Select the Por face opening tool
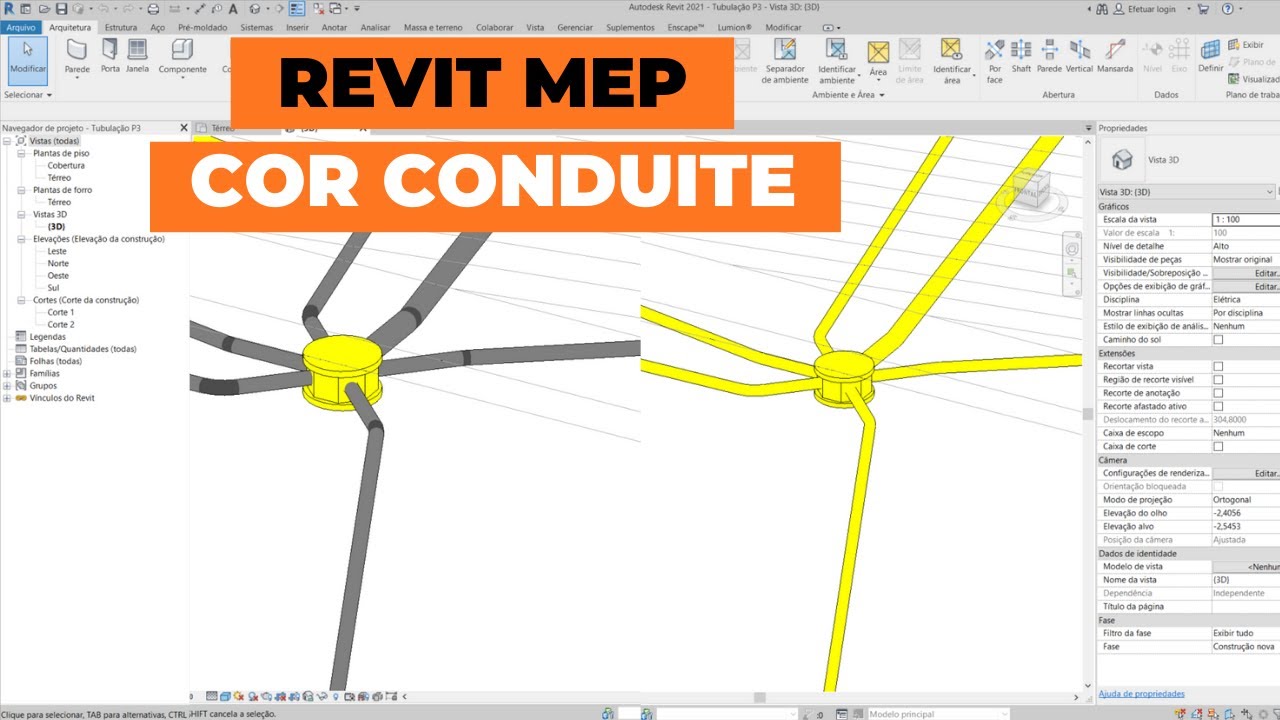Screen dimensions: 1280x720 click(994, 61)
